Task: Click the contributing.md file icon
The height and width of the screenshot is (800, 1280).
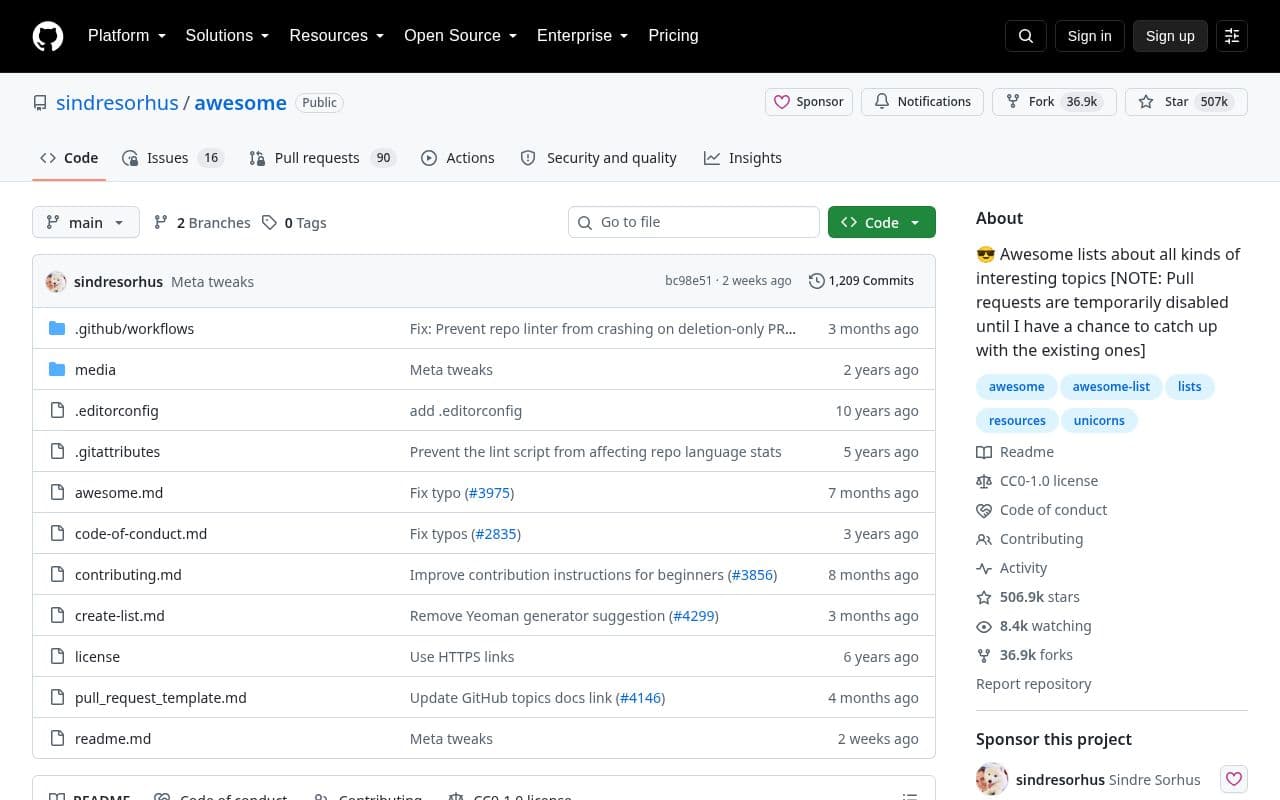Action: (x=57, y=575)
